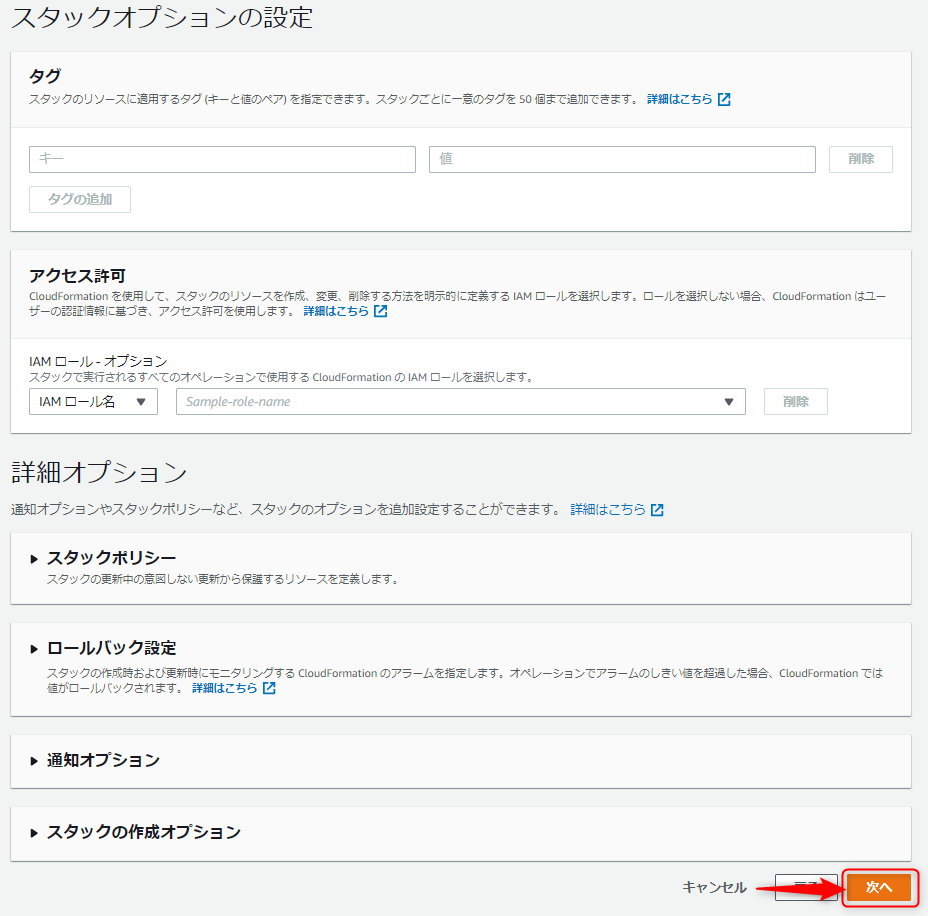Click 削除 button next to IAM role
This screenshot has width=928, height=916.
pyautogui.click(x=795, y=402)
